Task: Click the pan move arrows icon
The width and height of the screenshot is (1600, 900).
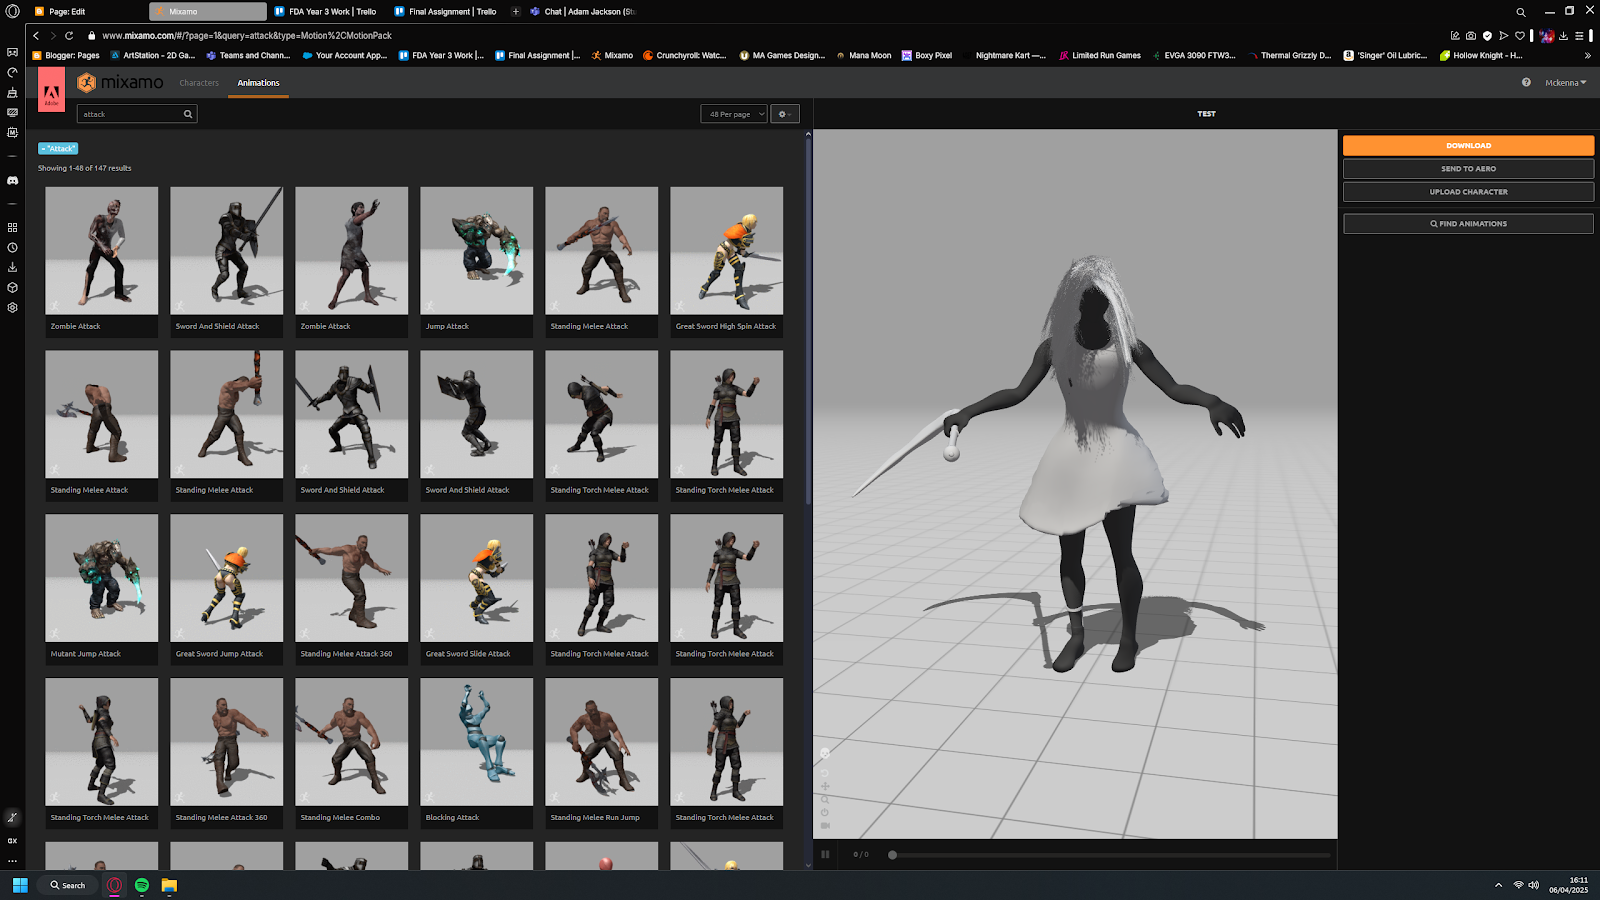Action: pos(825,786)
